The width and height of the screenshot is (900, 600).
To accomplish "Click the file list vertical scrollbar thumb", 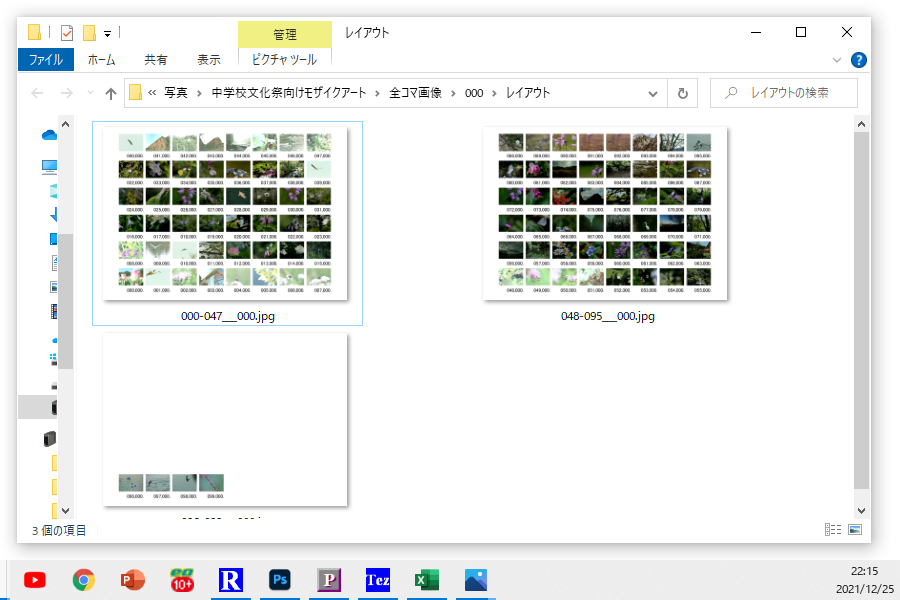I will 862,310.
